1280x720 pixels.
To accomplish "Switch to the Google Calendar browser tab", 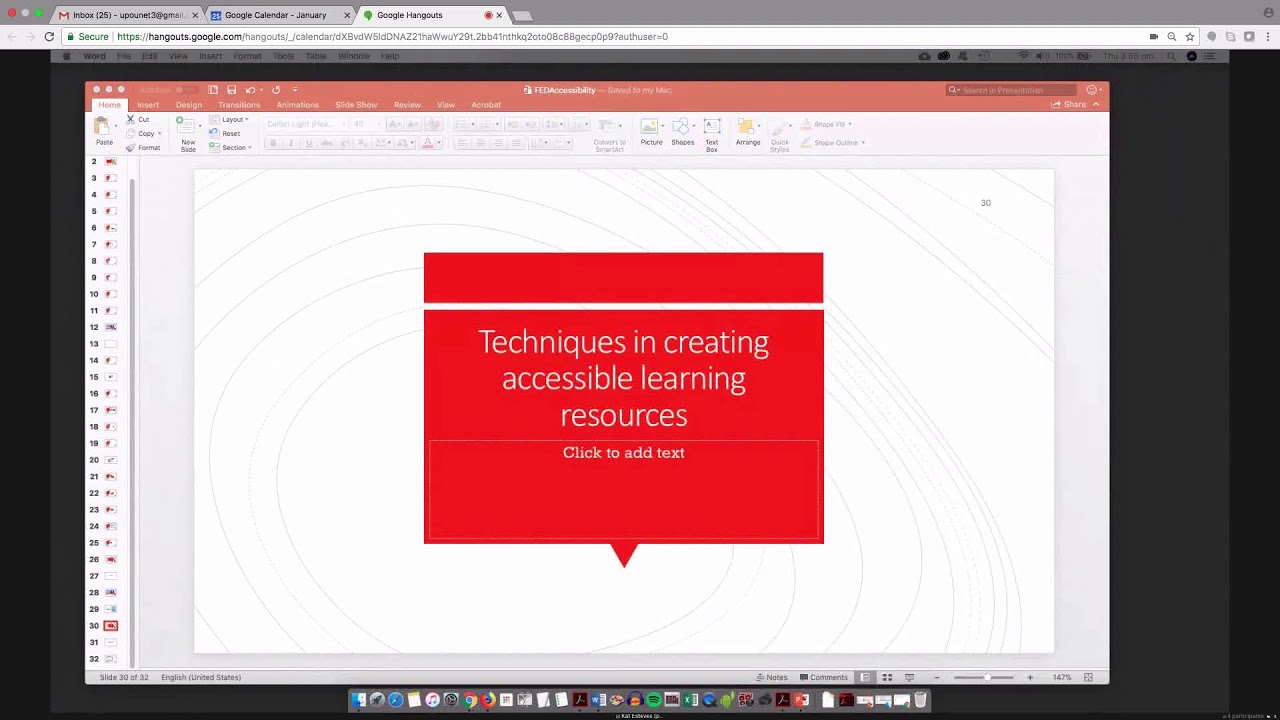I will (275, 15).
